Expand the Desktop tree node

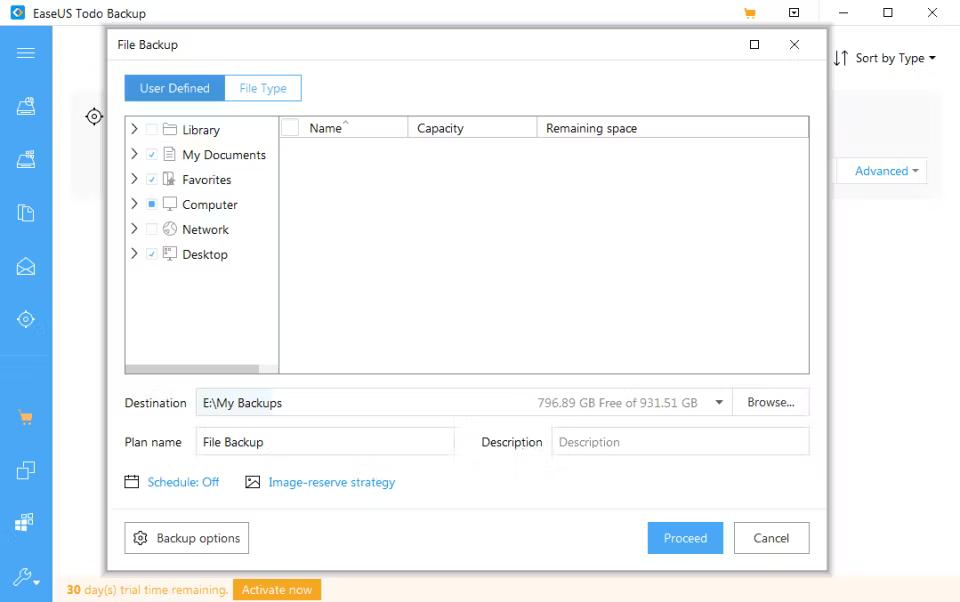134,254
